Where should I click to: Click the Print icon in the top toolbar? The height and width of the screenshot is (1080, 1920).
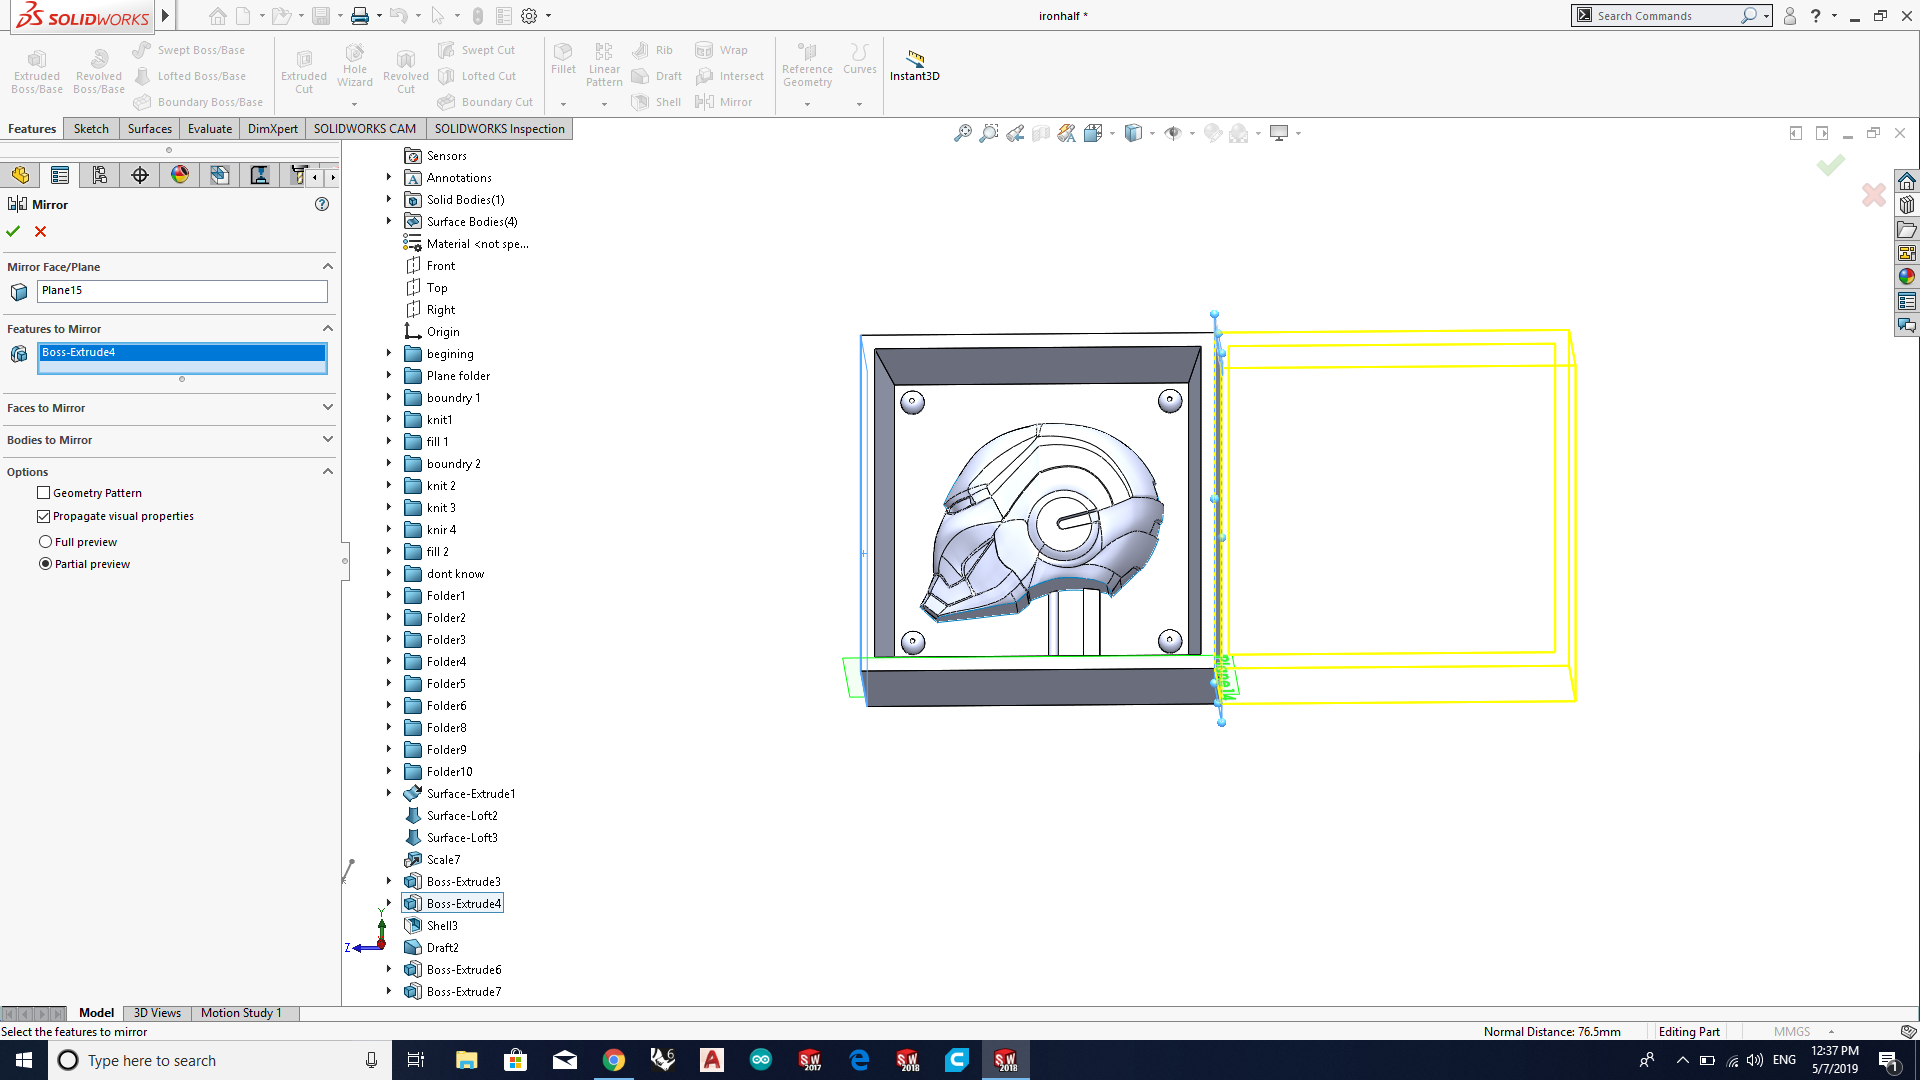tap(360, 16)
